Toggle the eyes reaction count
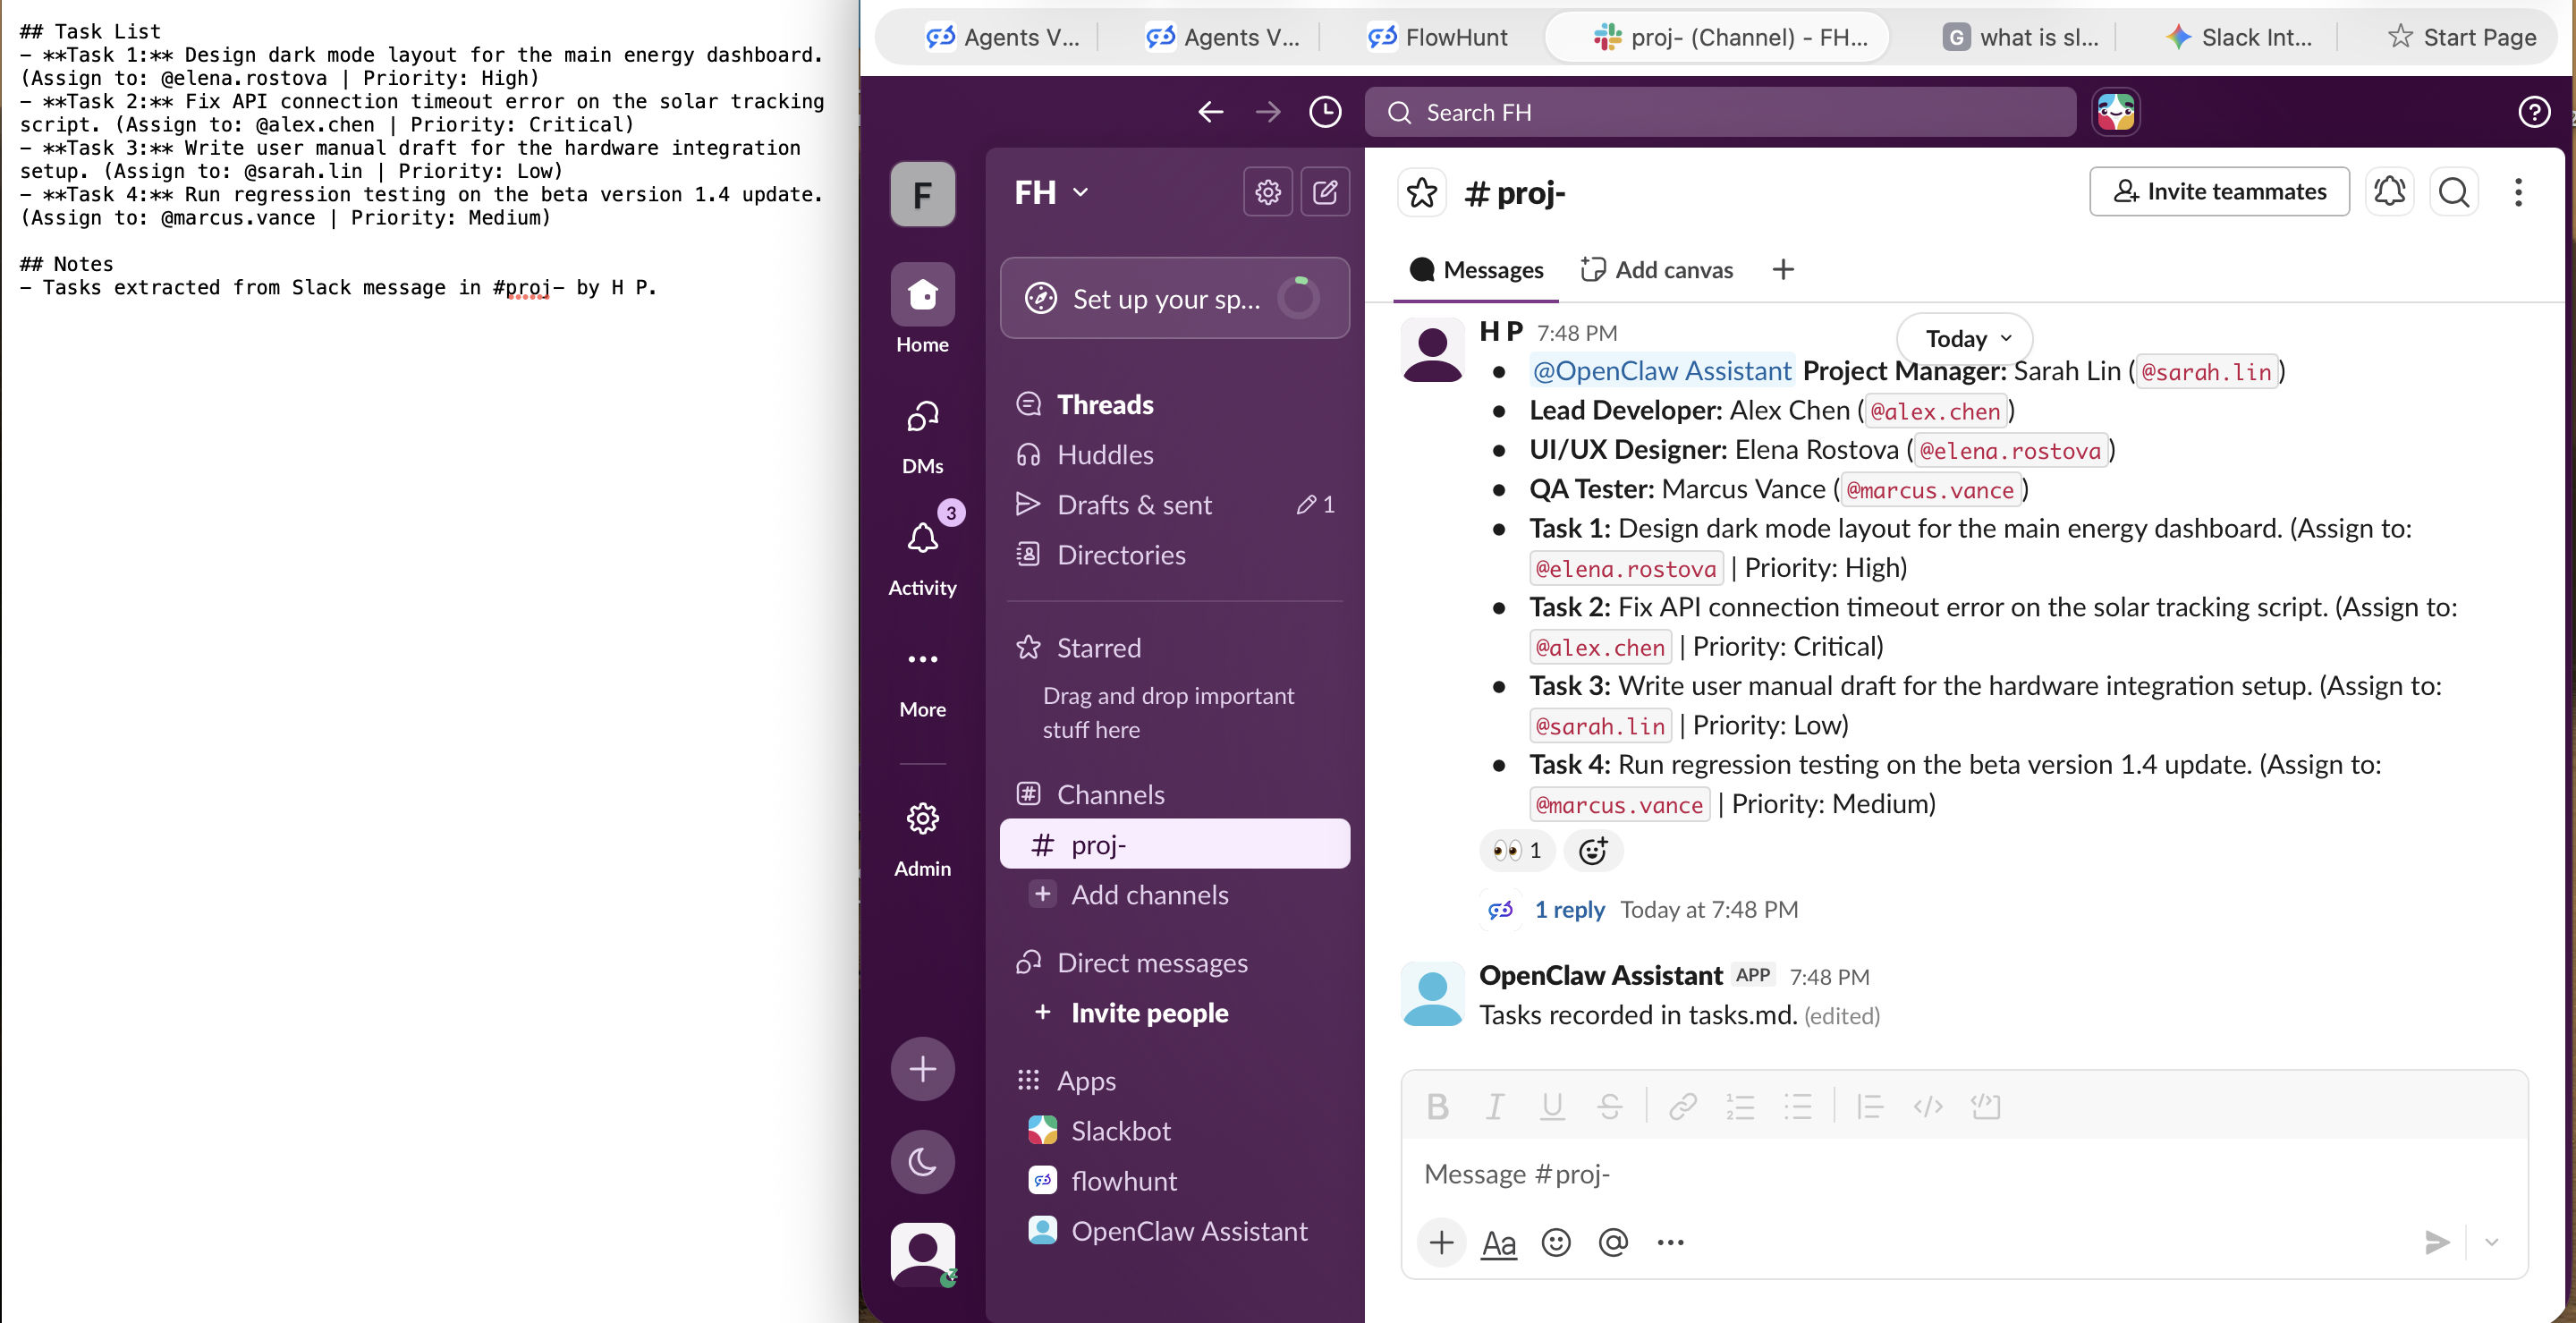The width and height of the screenshot is (2576, 1323). [x=1517, y=851]
